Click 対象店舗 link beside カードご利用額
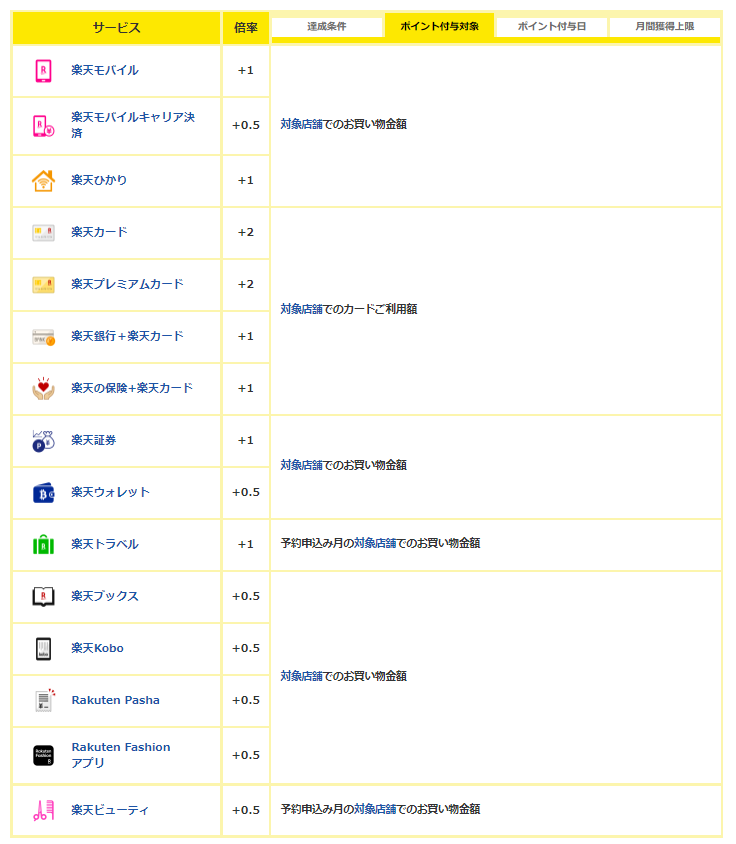 click(x=302, y=310)
